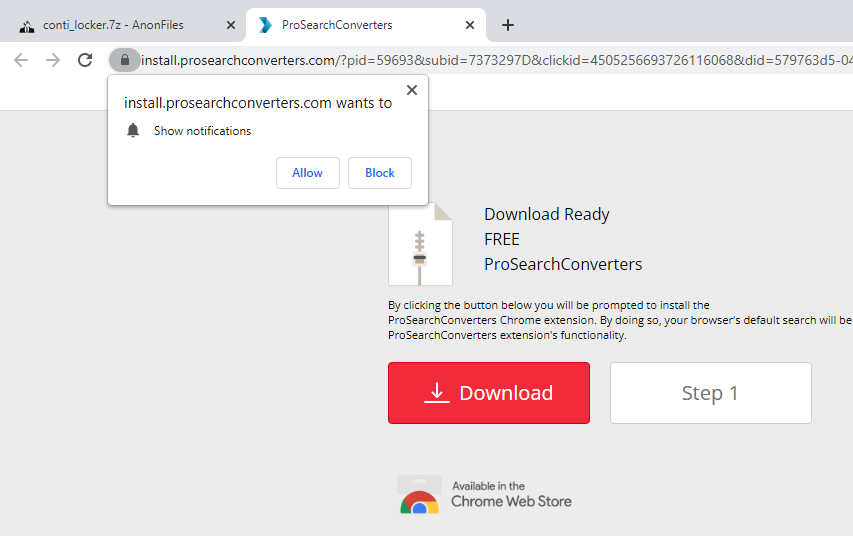Block notifications from prosearchconverters
This screenshot has height=536, width=853.
380,173
